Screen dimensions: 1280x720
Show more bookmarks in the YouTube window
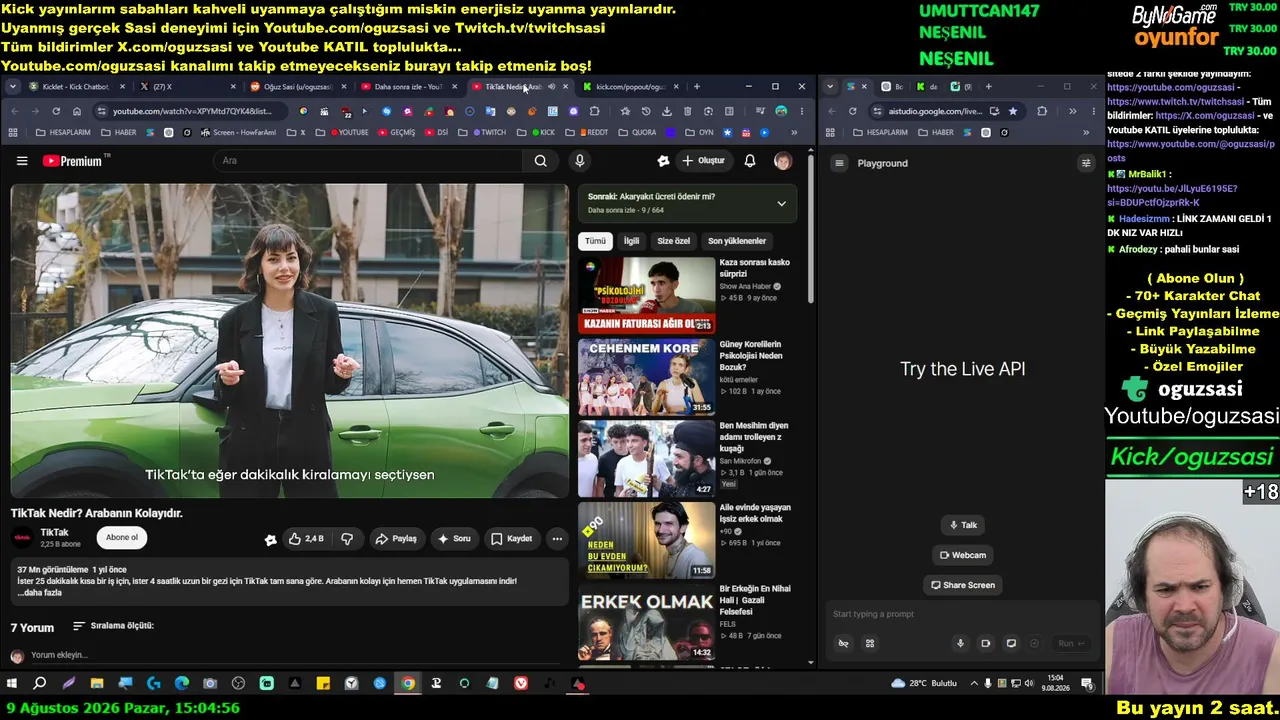794,132
